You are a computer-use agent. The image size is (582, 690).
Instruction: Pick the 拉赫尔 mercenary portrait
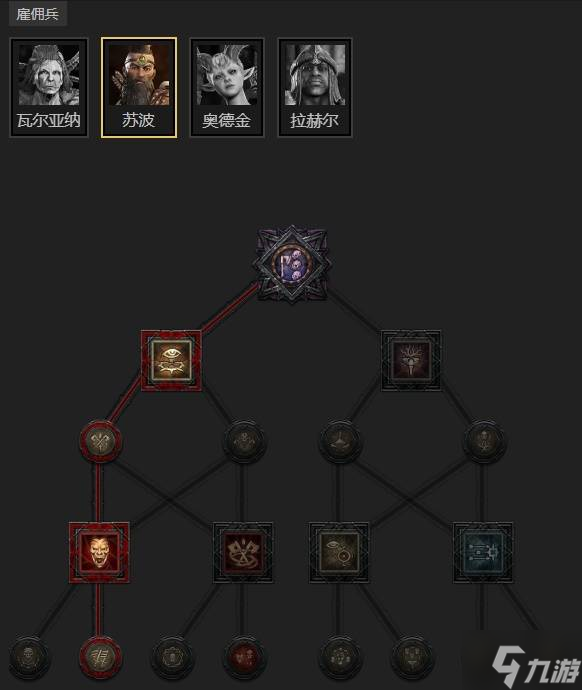coord(315,88)
